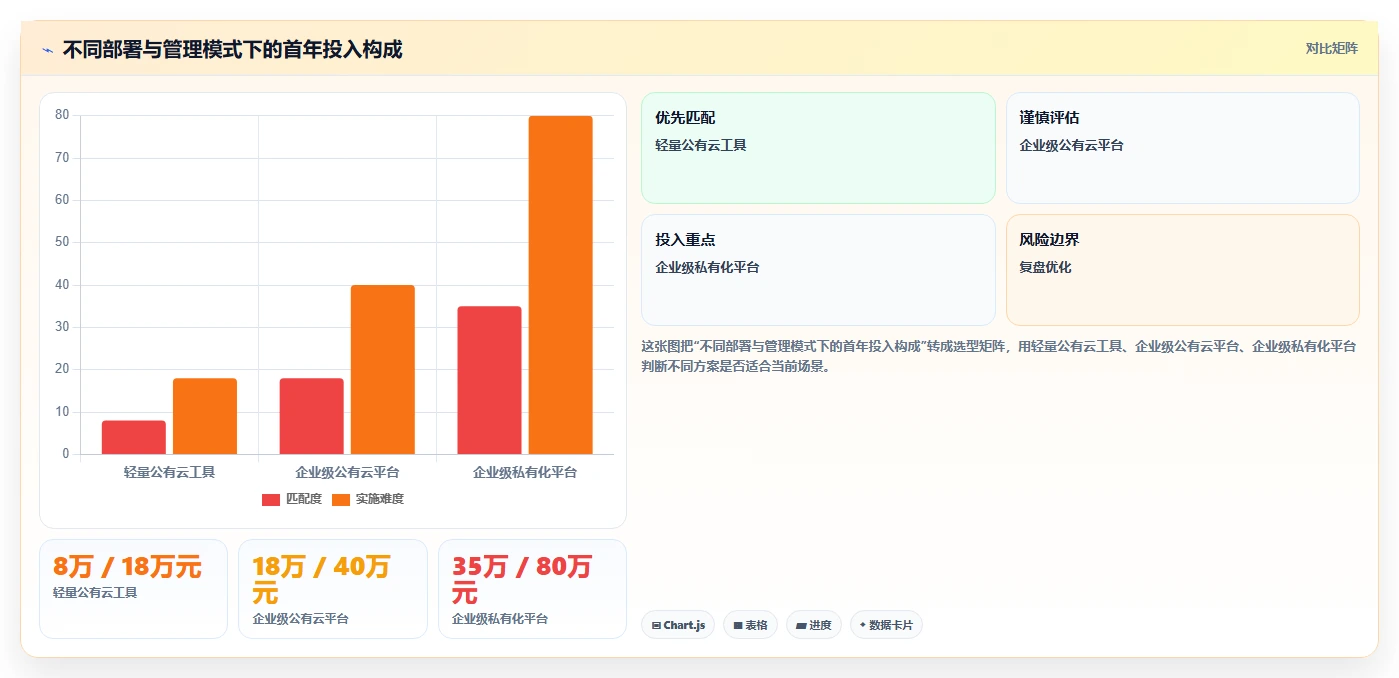Click the red 匹配度 legend color swatch
This screenshot has height=678, width=1399.
pyautogui.click(x=271, y=499)
